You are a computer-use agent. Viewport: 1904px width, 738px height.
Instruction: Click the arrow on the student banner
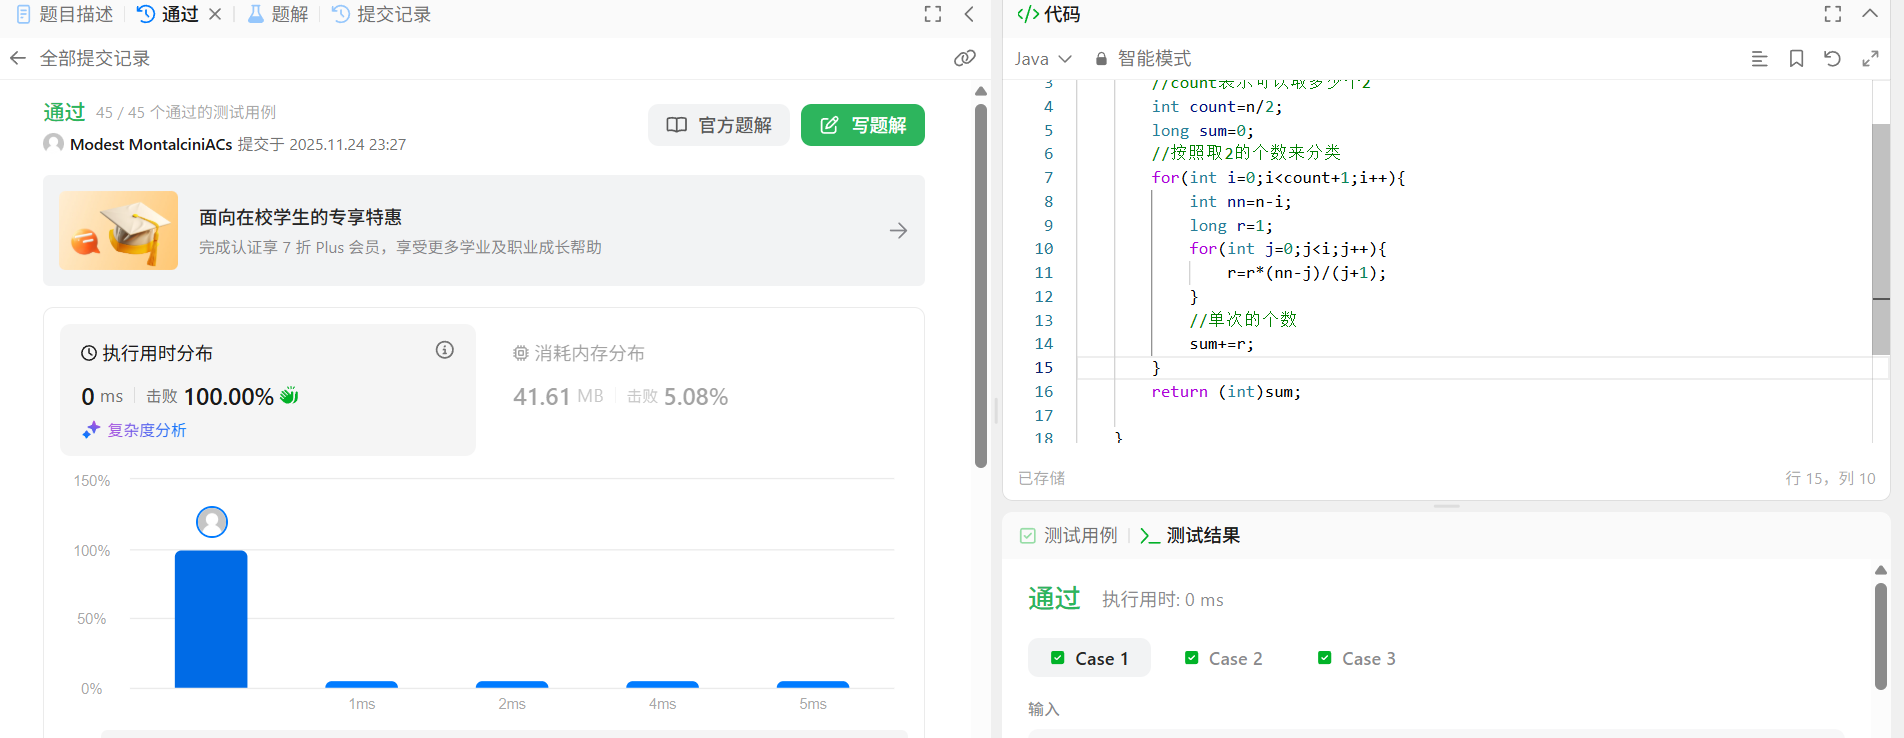click(899, 231)
